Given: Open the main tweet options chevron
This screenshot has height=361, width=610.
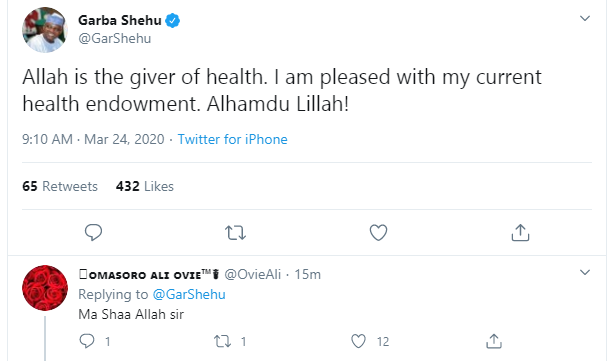Looking at the screenshot, I should pyautogui.click(x=585, y=18).
